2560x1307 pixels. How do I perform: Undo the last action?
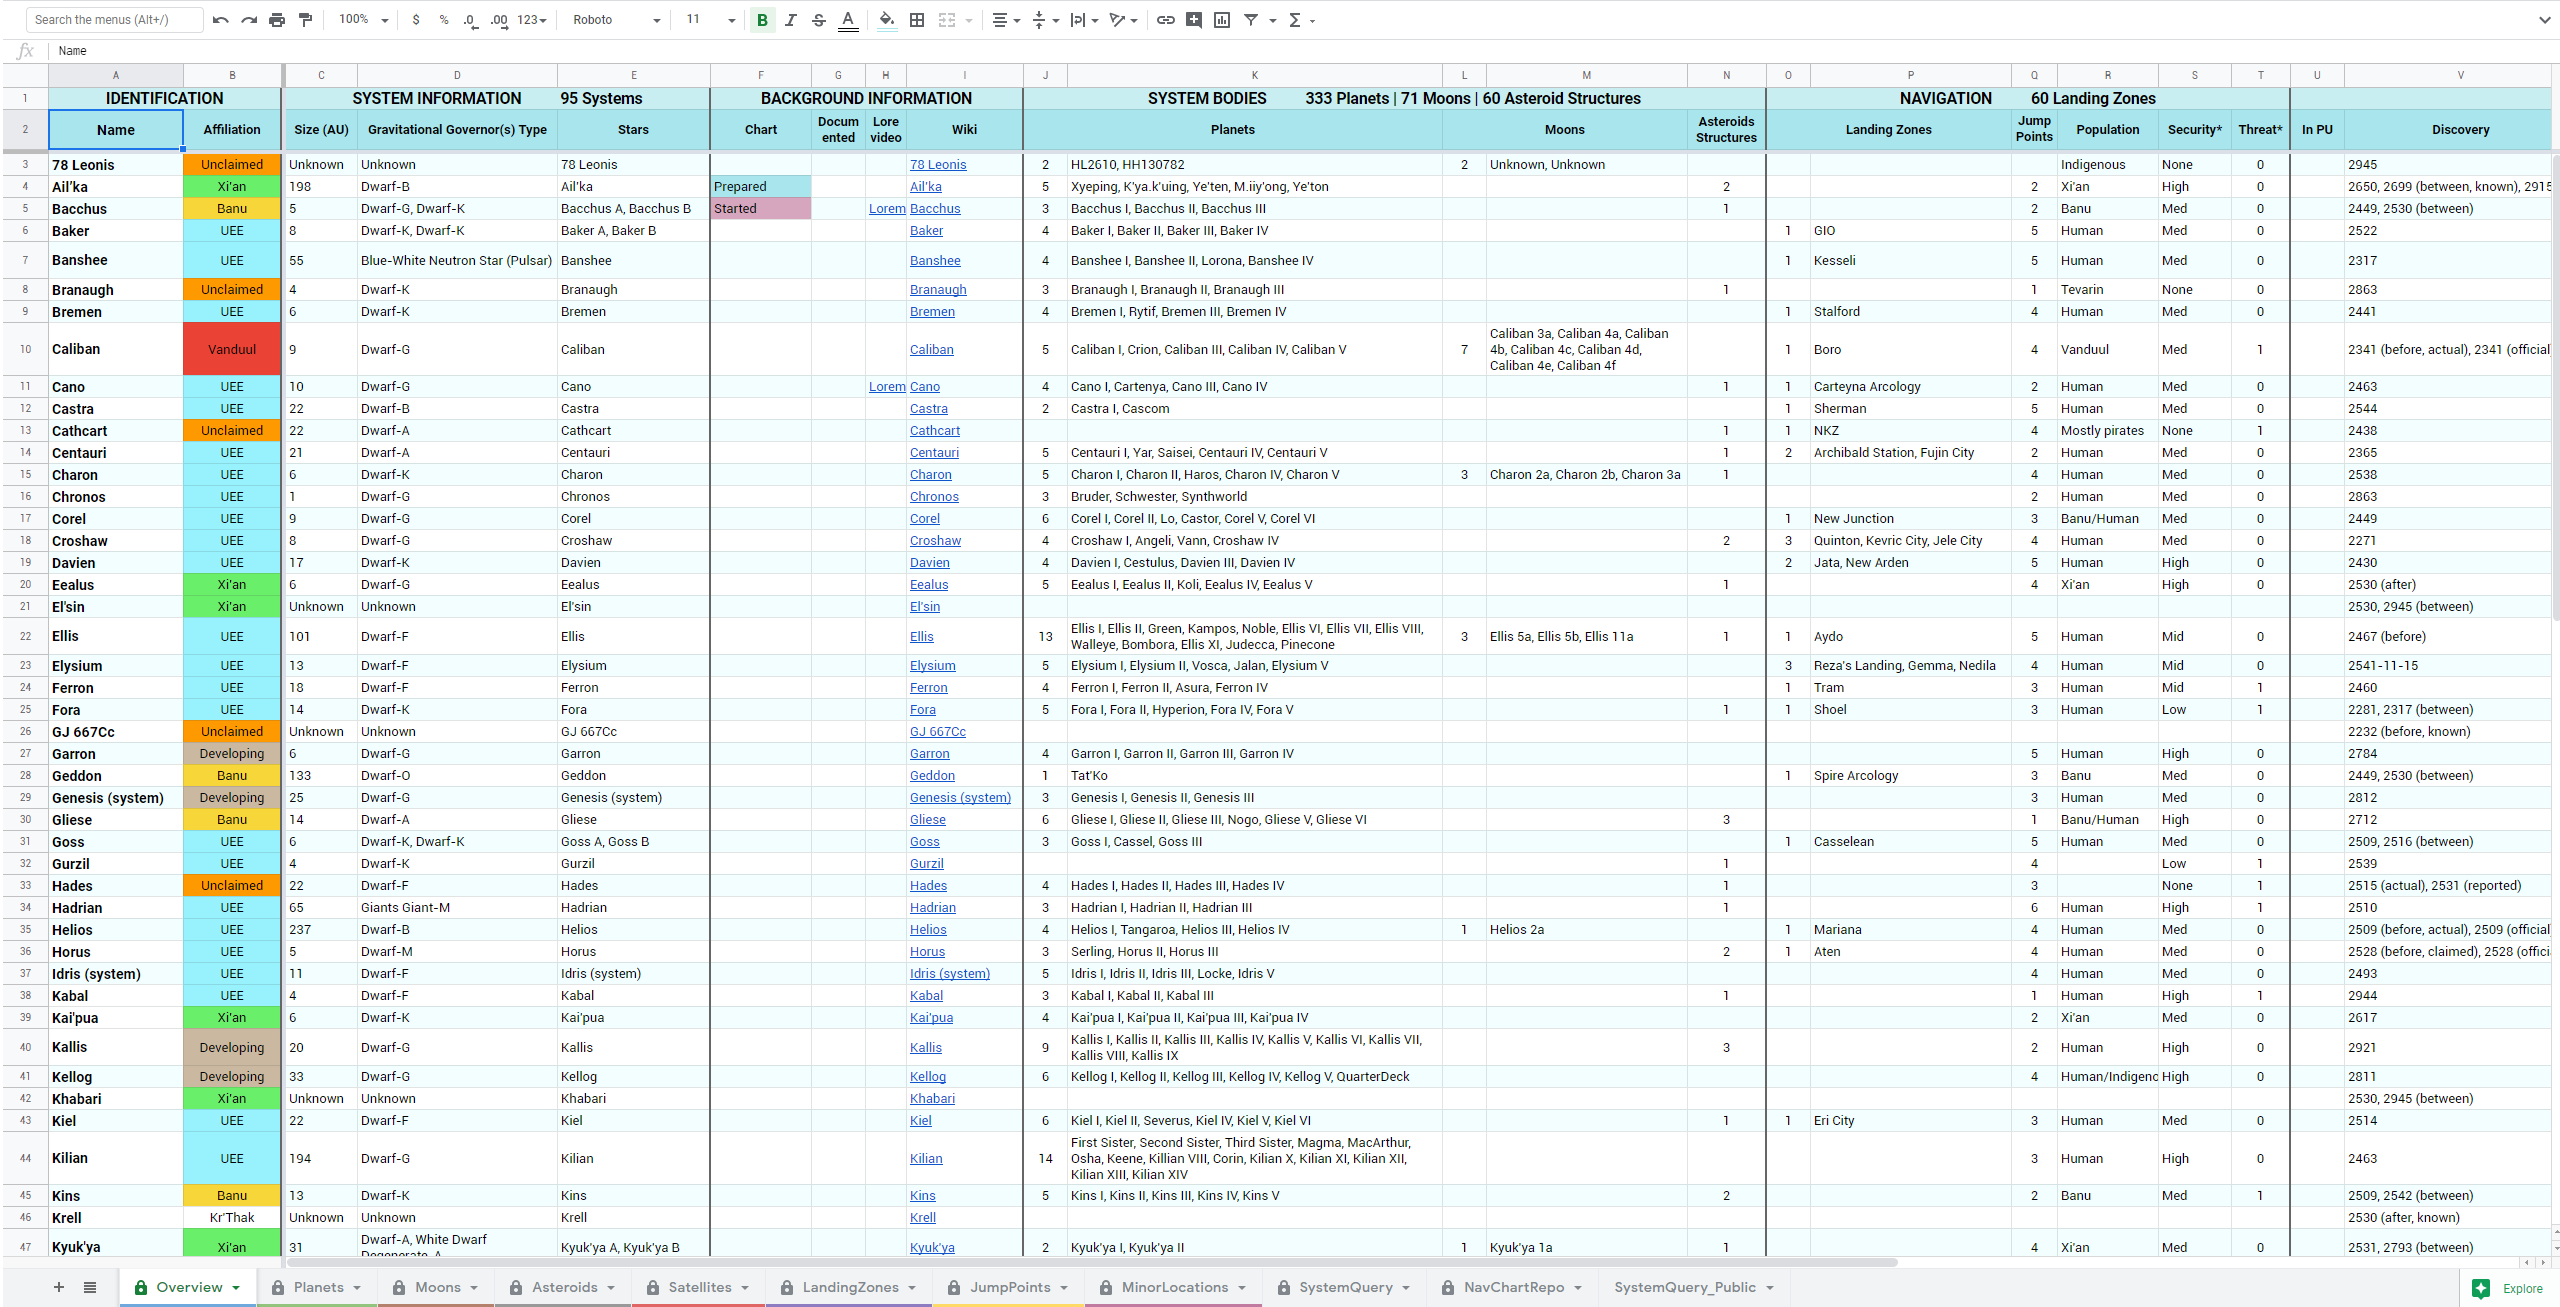coord(221,19)
